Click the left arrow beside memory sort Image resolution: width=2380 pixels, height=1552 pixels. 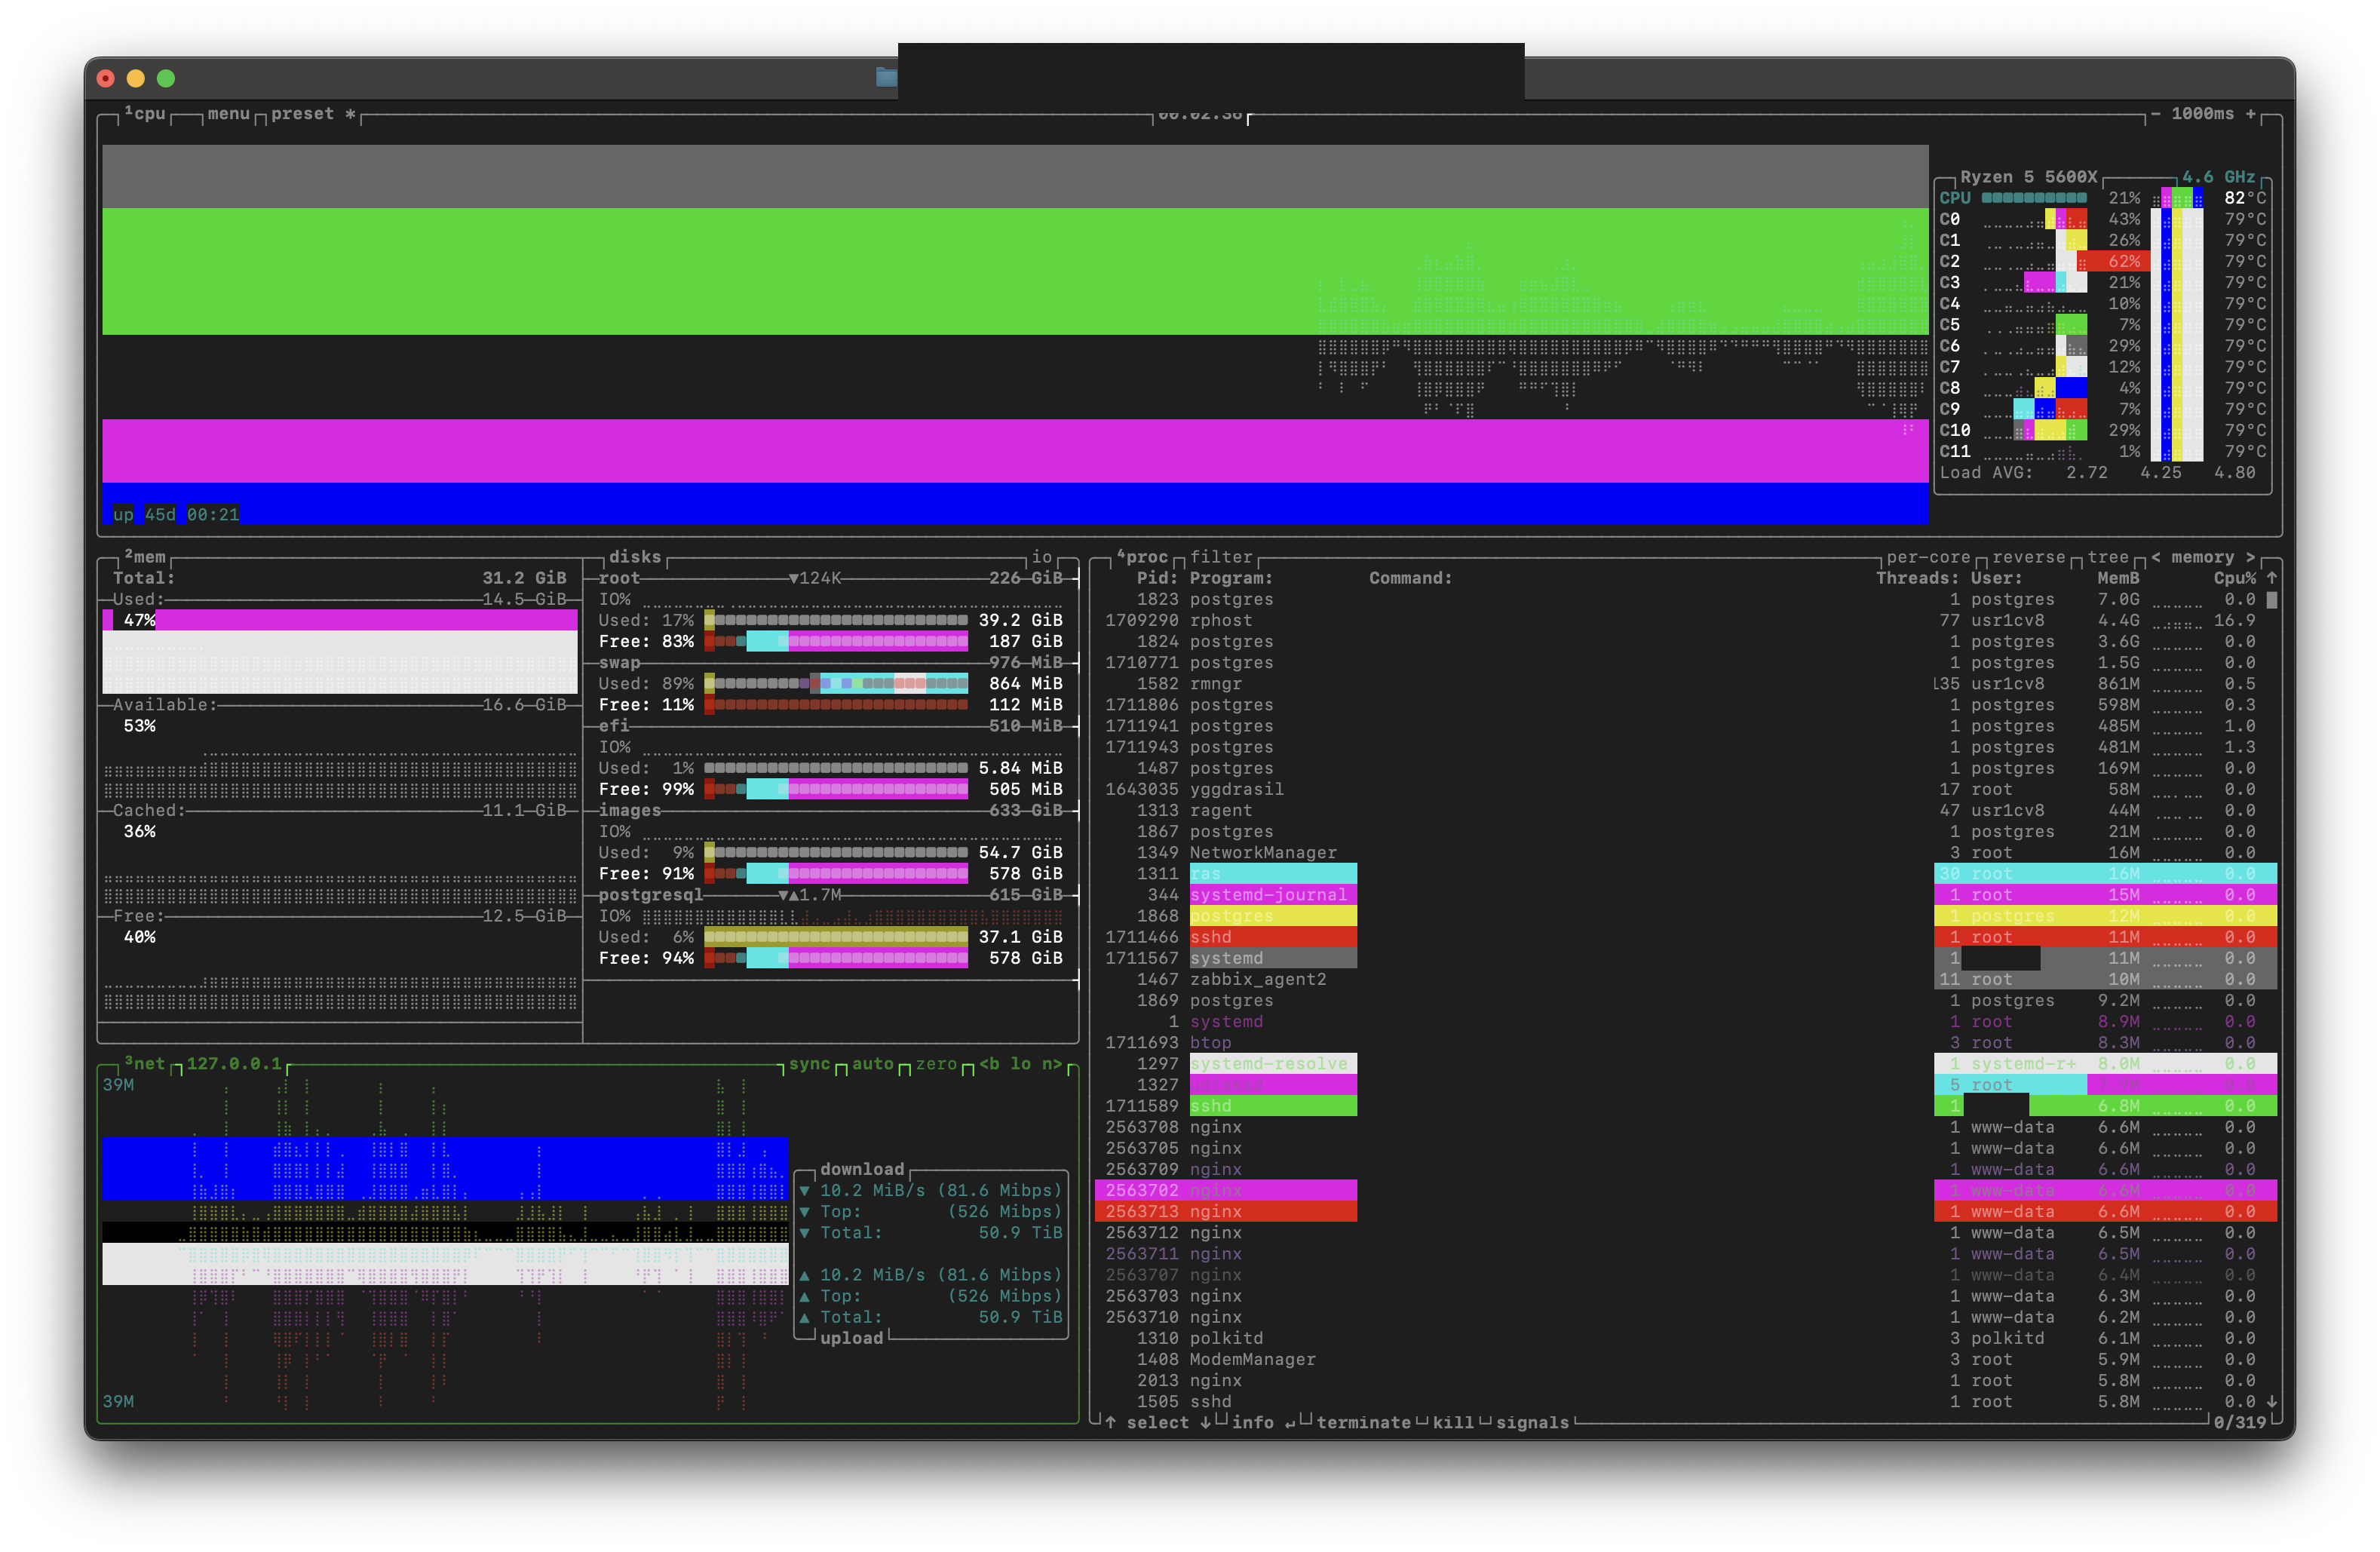pyautogui.click(x=2156, y=557)
